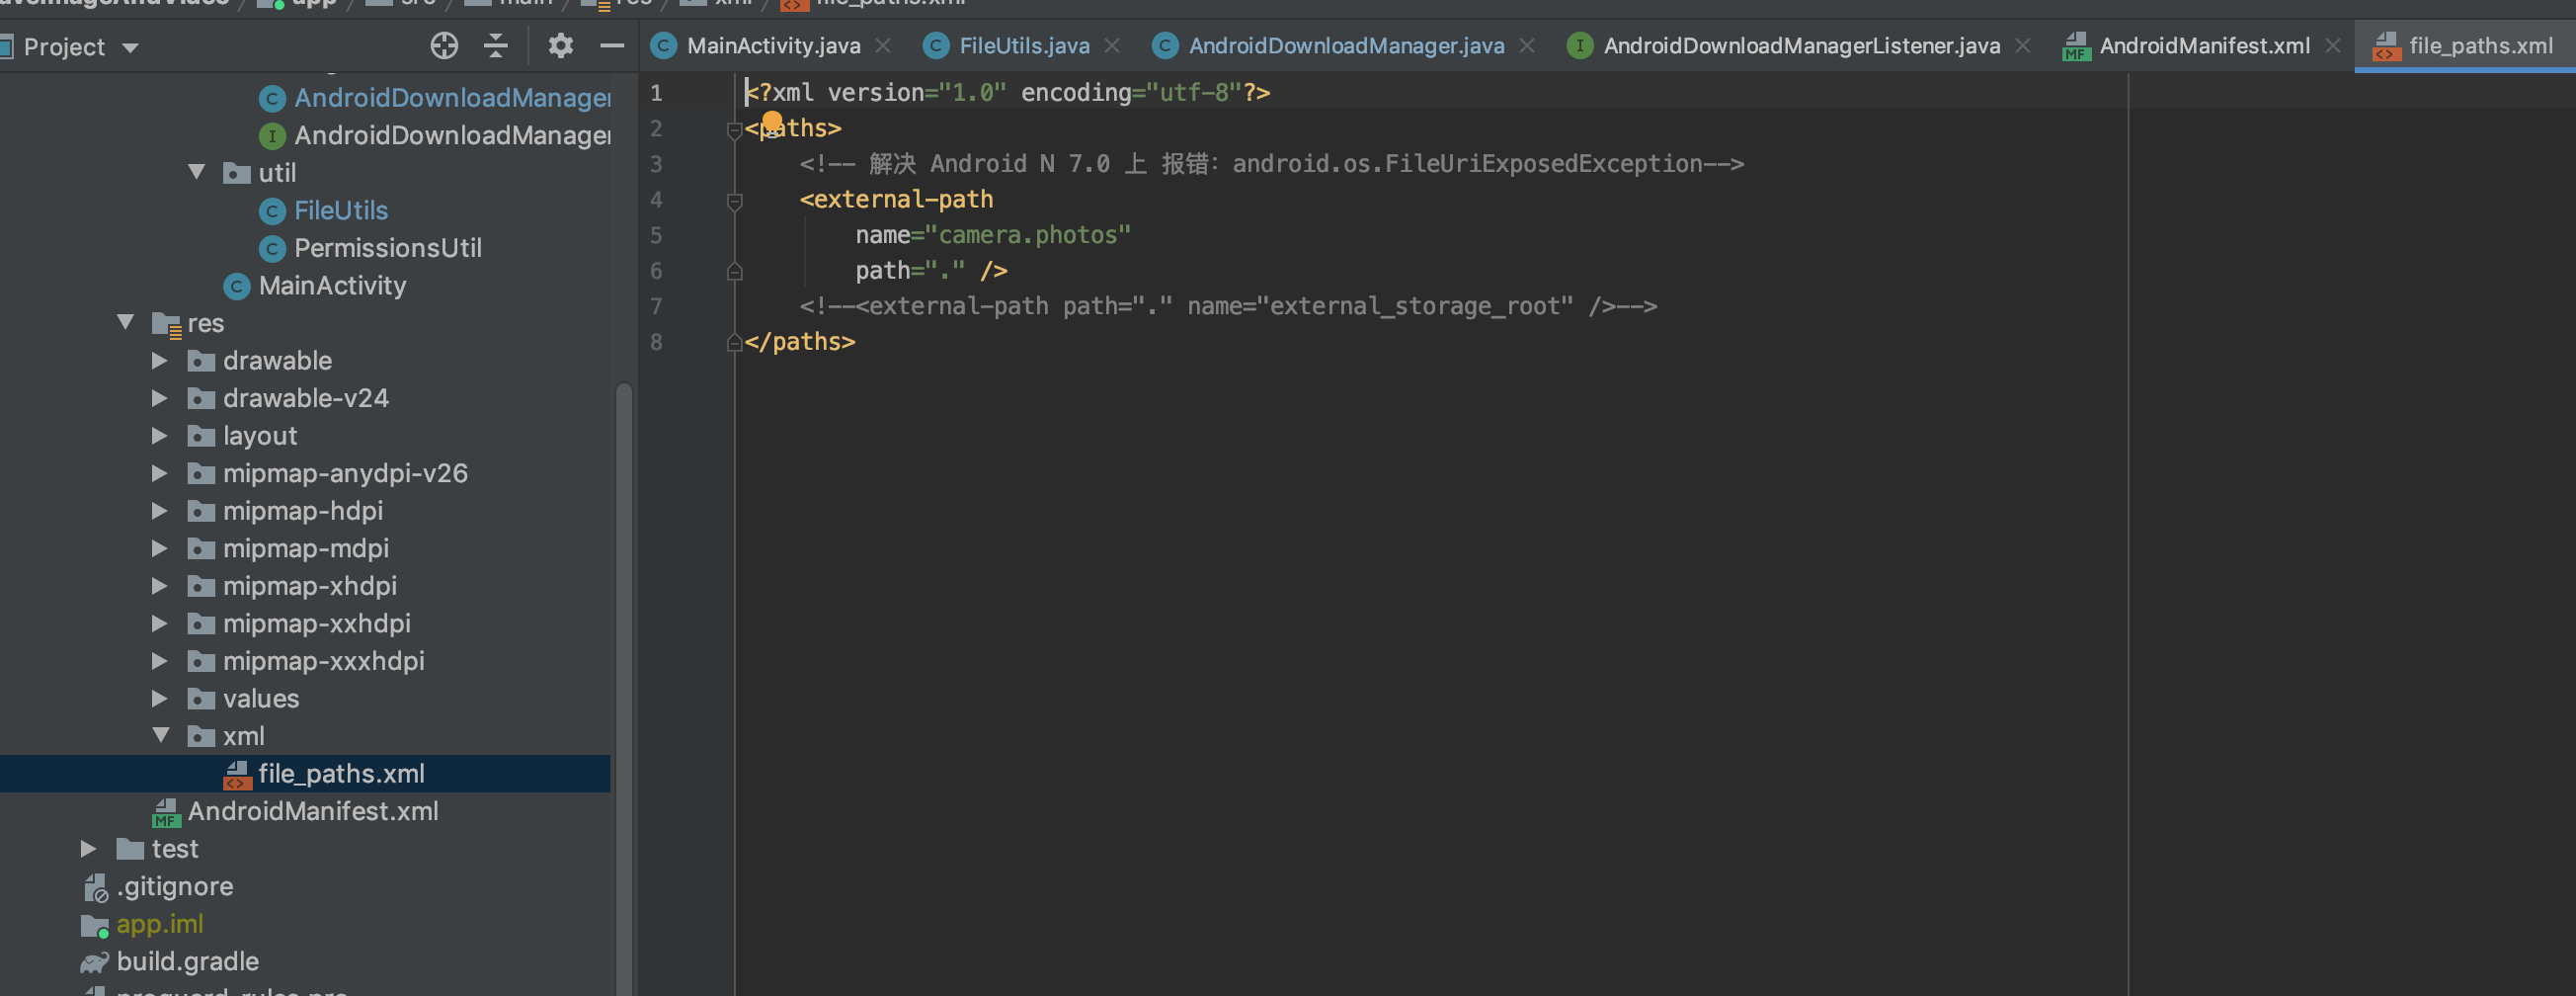Image resolution: width=2576 pixels, height=996 pixels.
Task: Hide the Project panel with minus icon
Action: pos(612,46)
